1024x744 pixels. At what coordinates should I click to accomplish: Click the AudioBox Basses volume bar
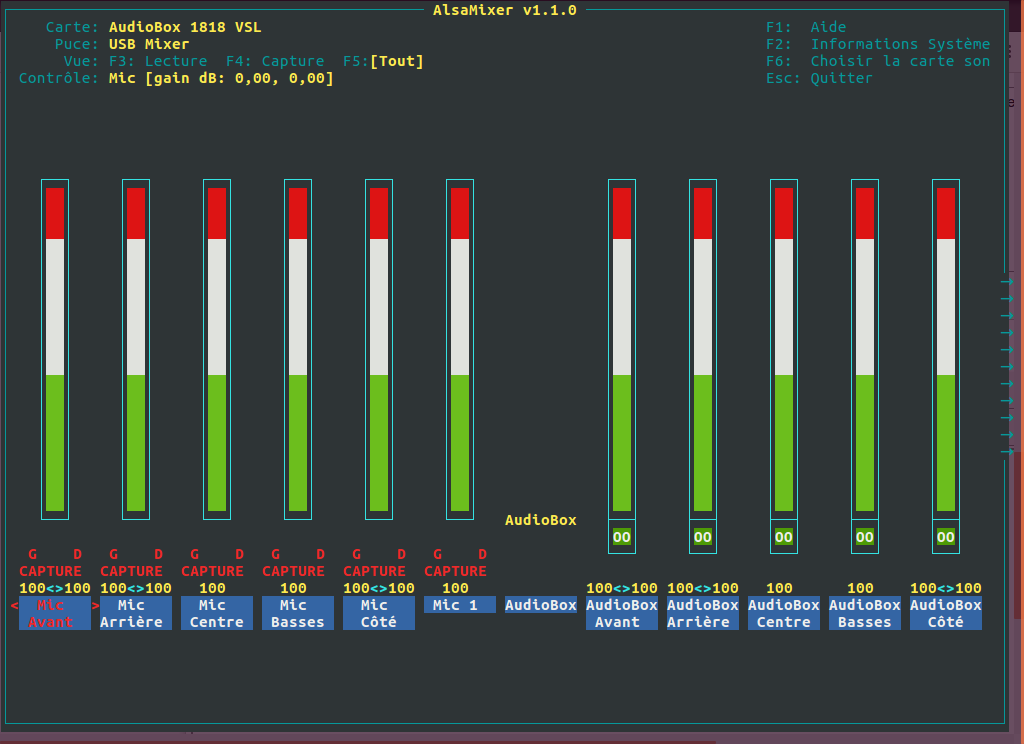click(865, 349)
